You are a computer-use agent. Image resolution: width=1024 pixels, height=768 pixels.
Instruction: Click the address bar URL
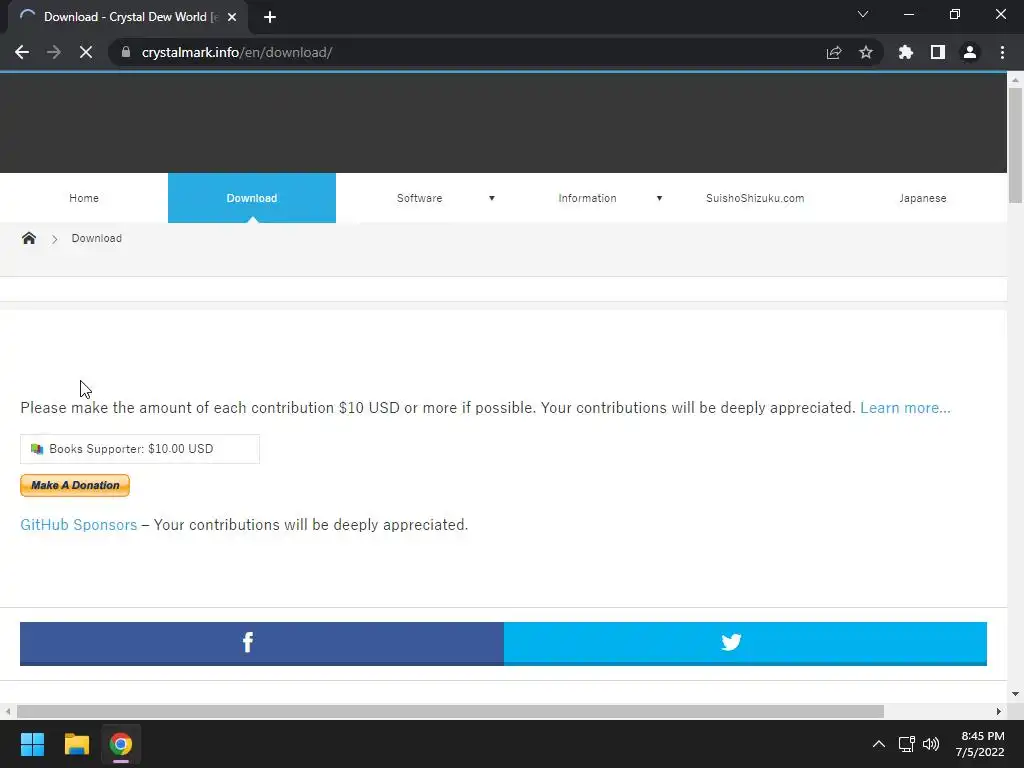point(236,52)
